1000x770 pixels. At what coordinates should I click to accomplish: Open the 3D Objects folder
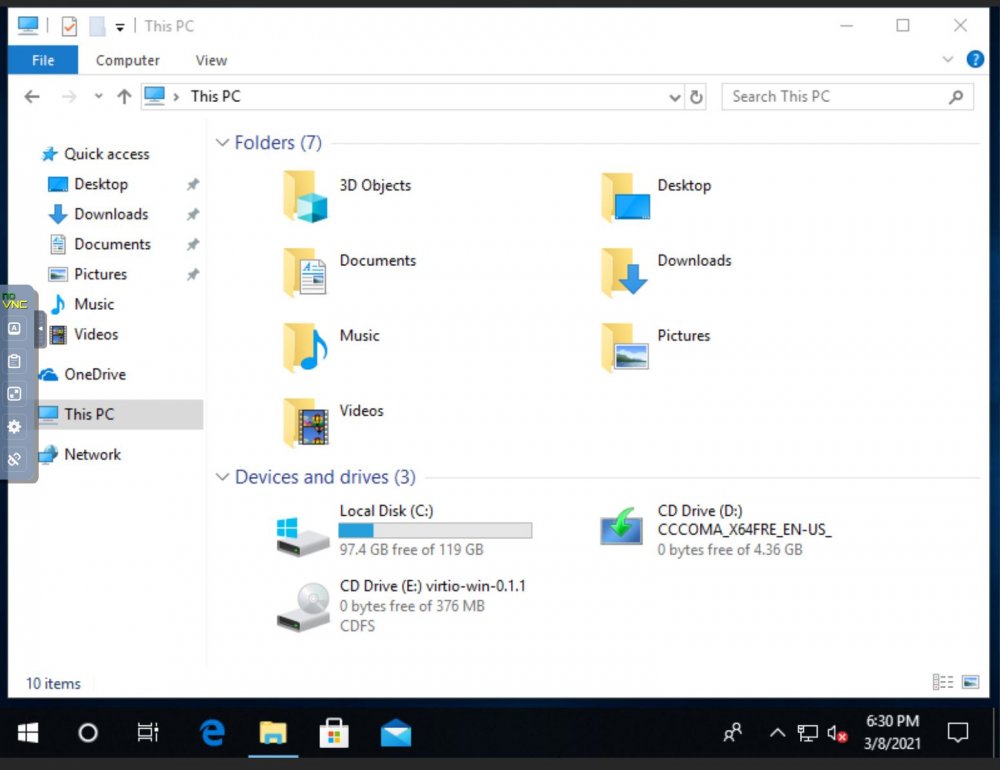tap(348, 196)
